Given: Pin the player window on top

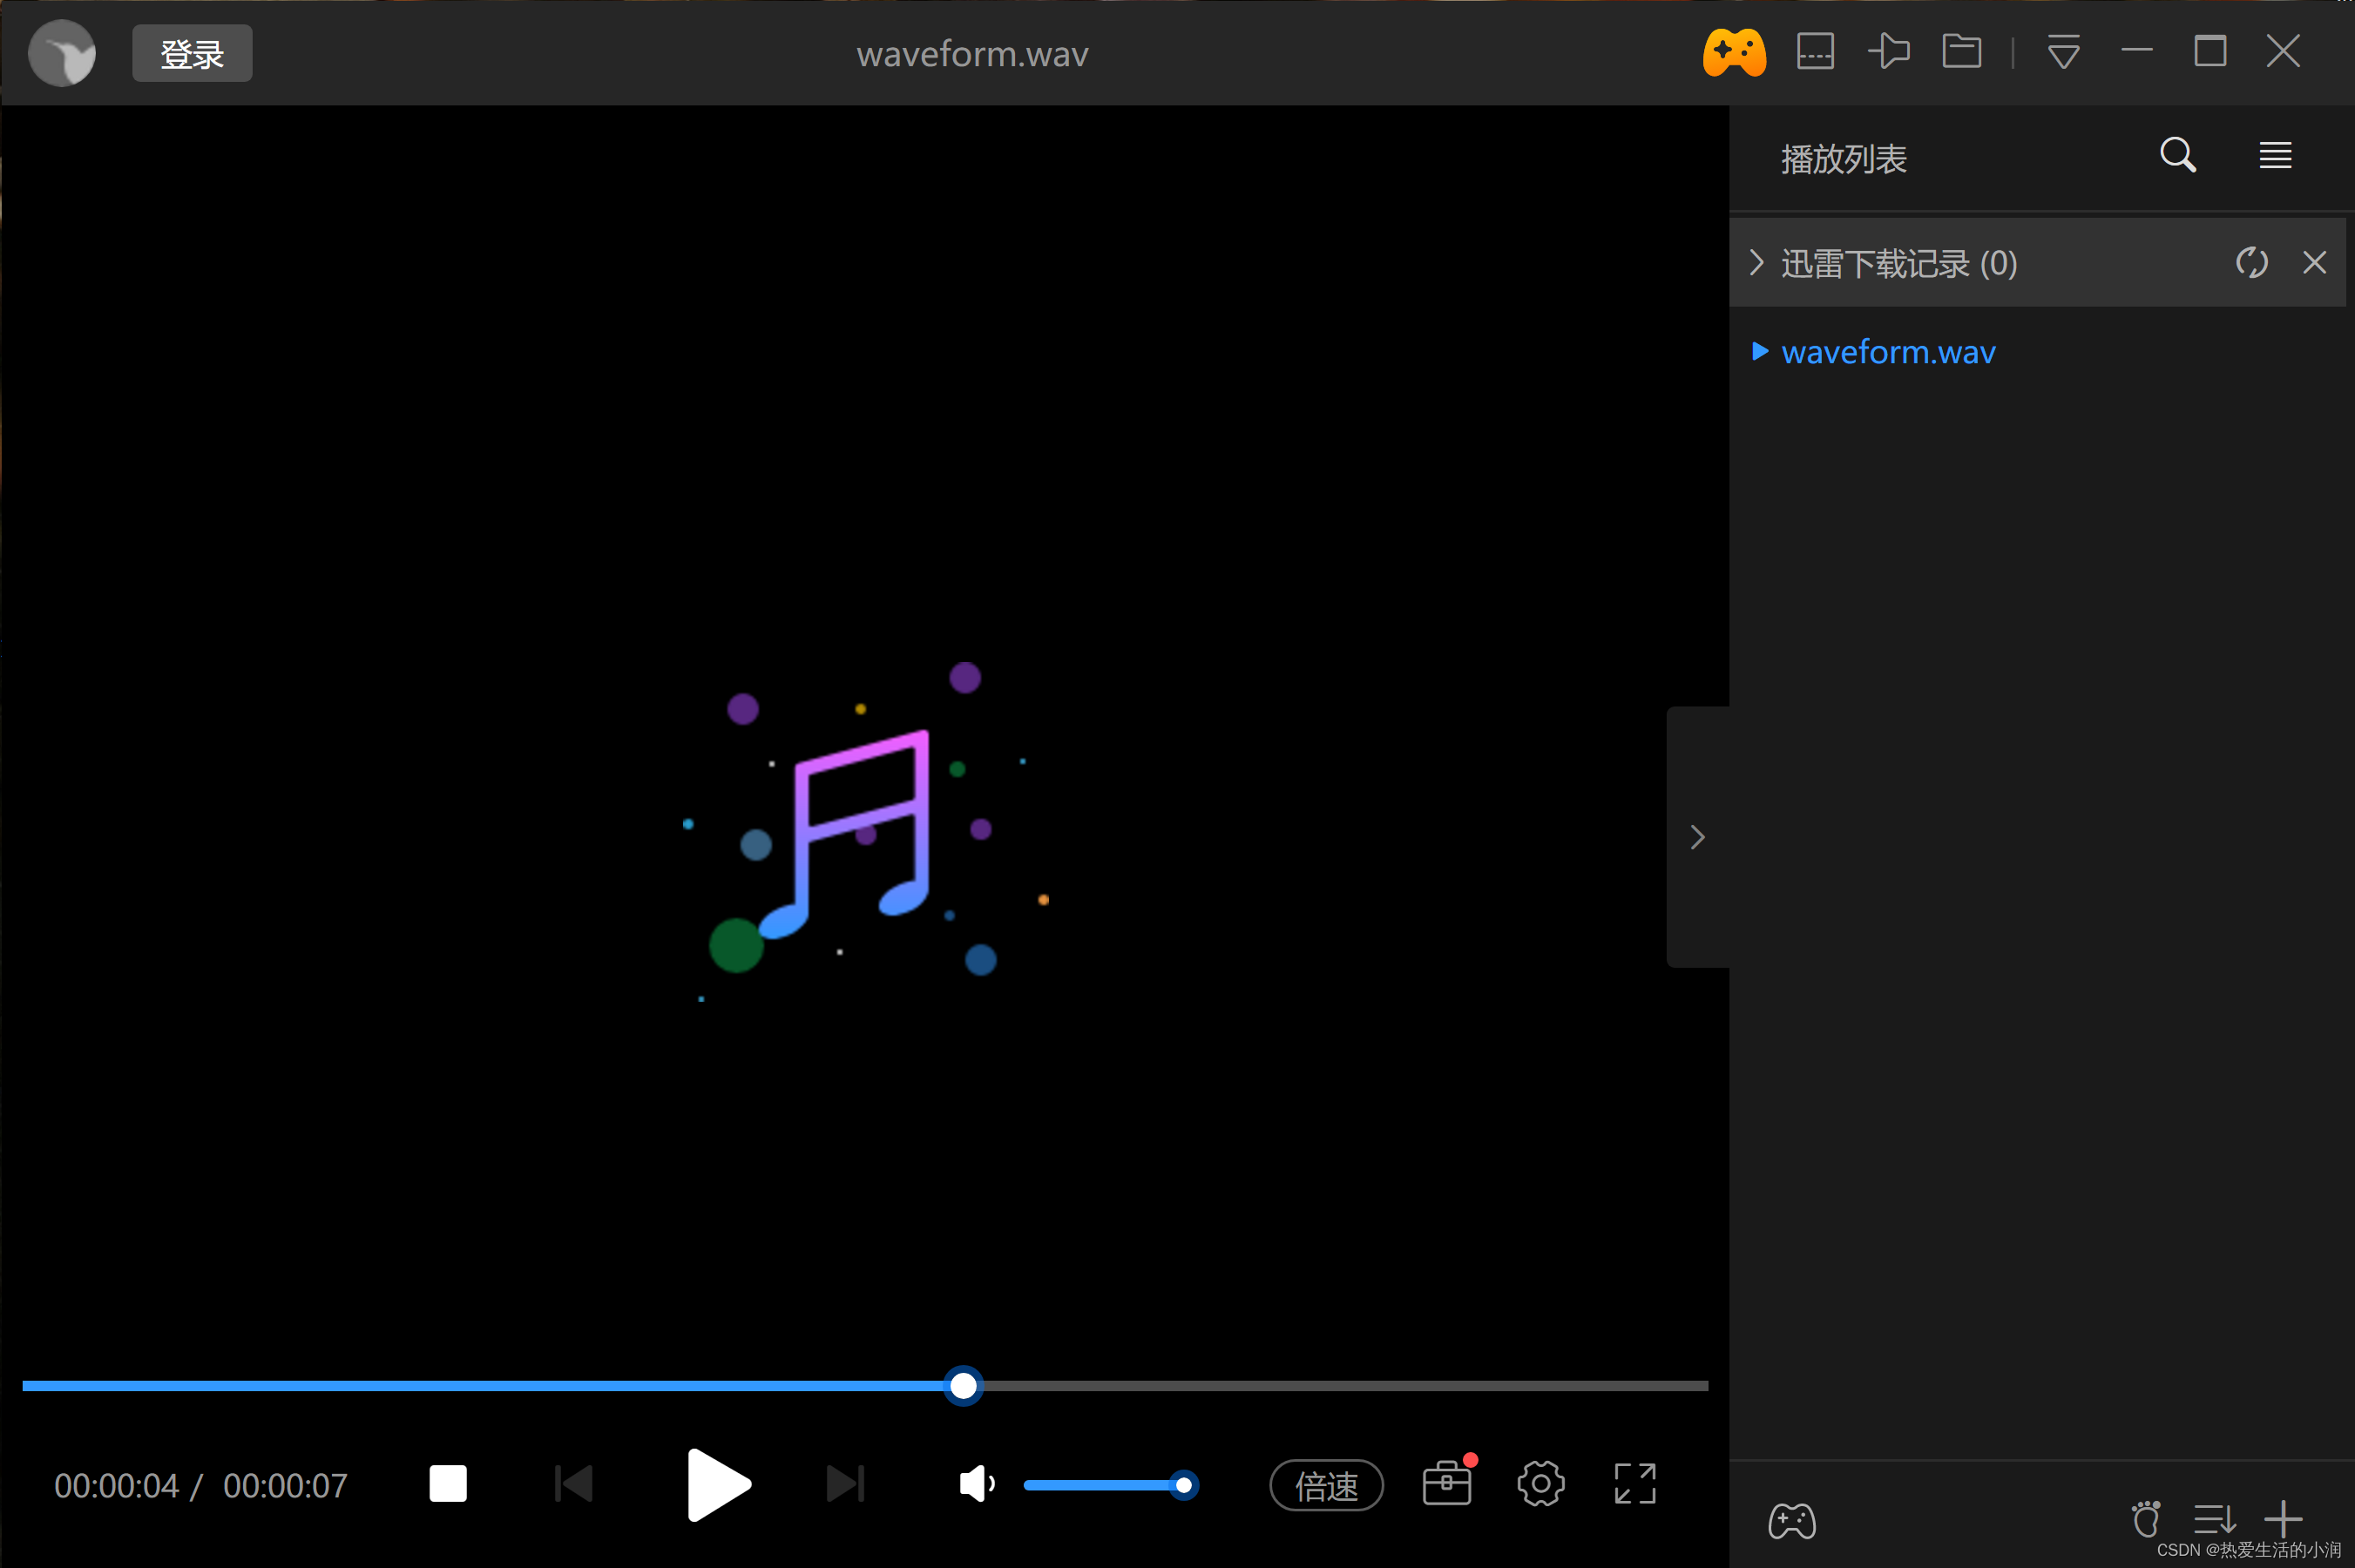Looking at the screenshot, I should pos(1889,51).
